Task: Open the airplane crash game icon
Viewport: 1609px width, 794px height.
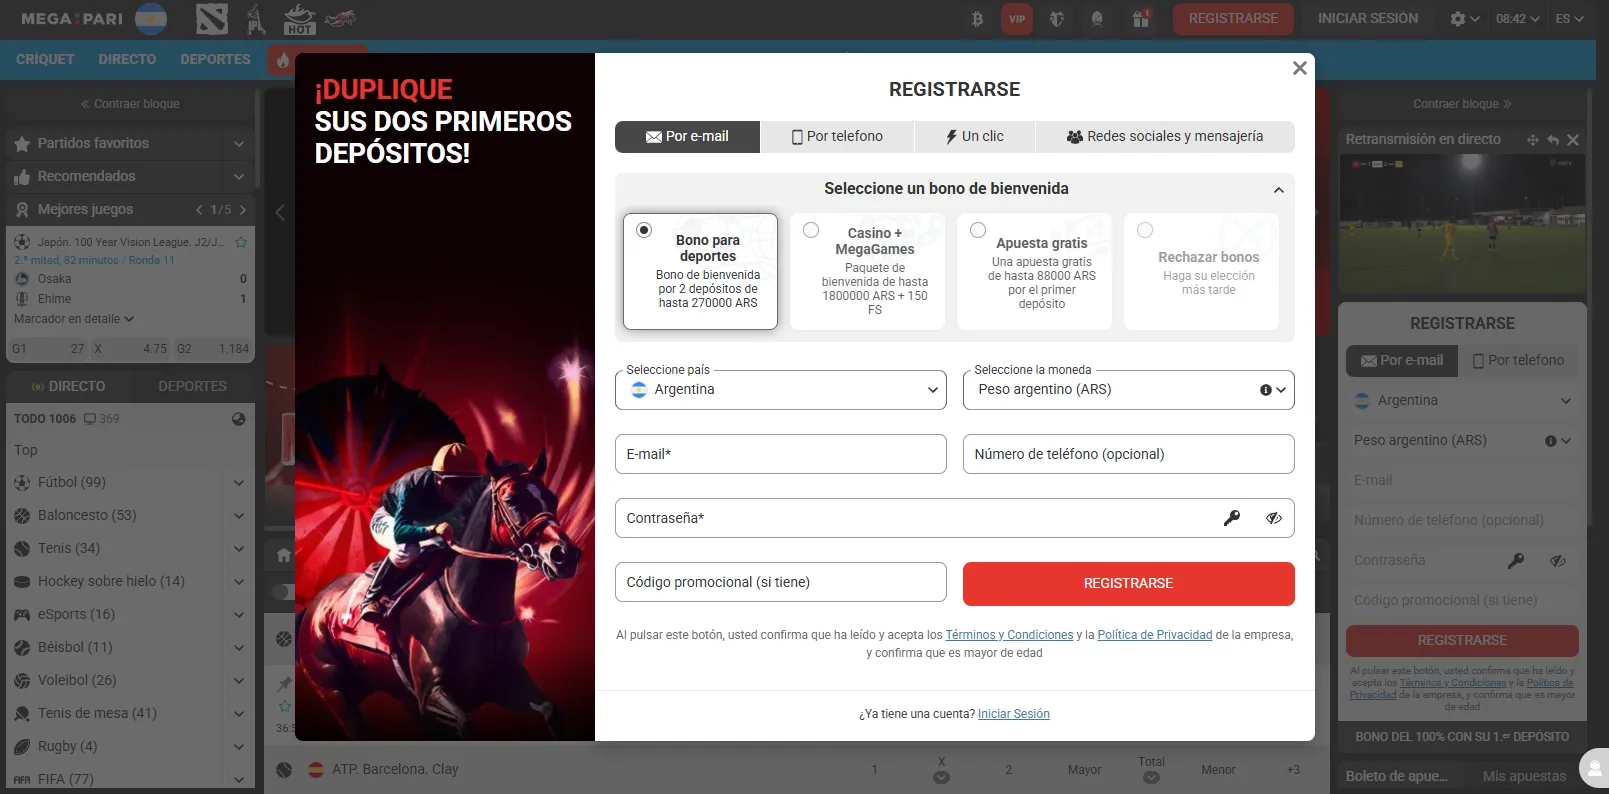Action: coord(340,18)
